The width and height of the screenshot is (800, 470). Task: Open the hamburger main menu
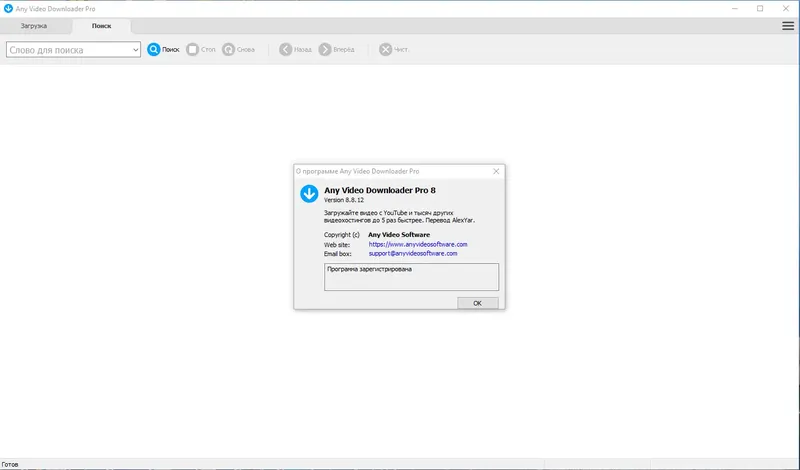pyautogui.click(x=788, y=26)
